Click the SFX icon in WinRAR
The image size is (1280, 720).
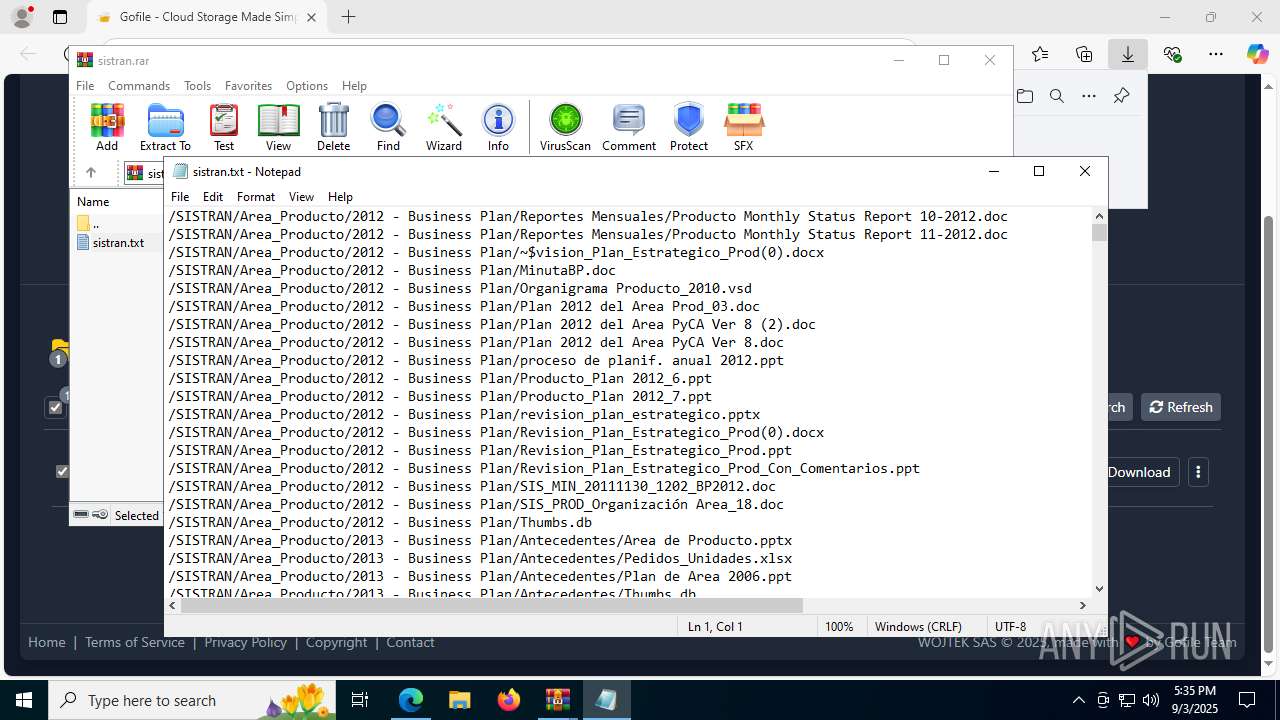pyautogui.click(x=743, y=127)
